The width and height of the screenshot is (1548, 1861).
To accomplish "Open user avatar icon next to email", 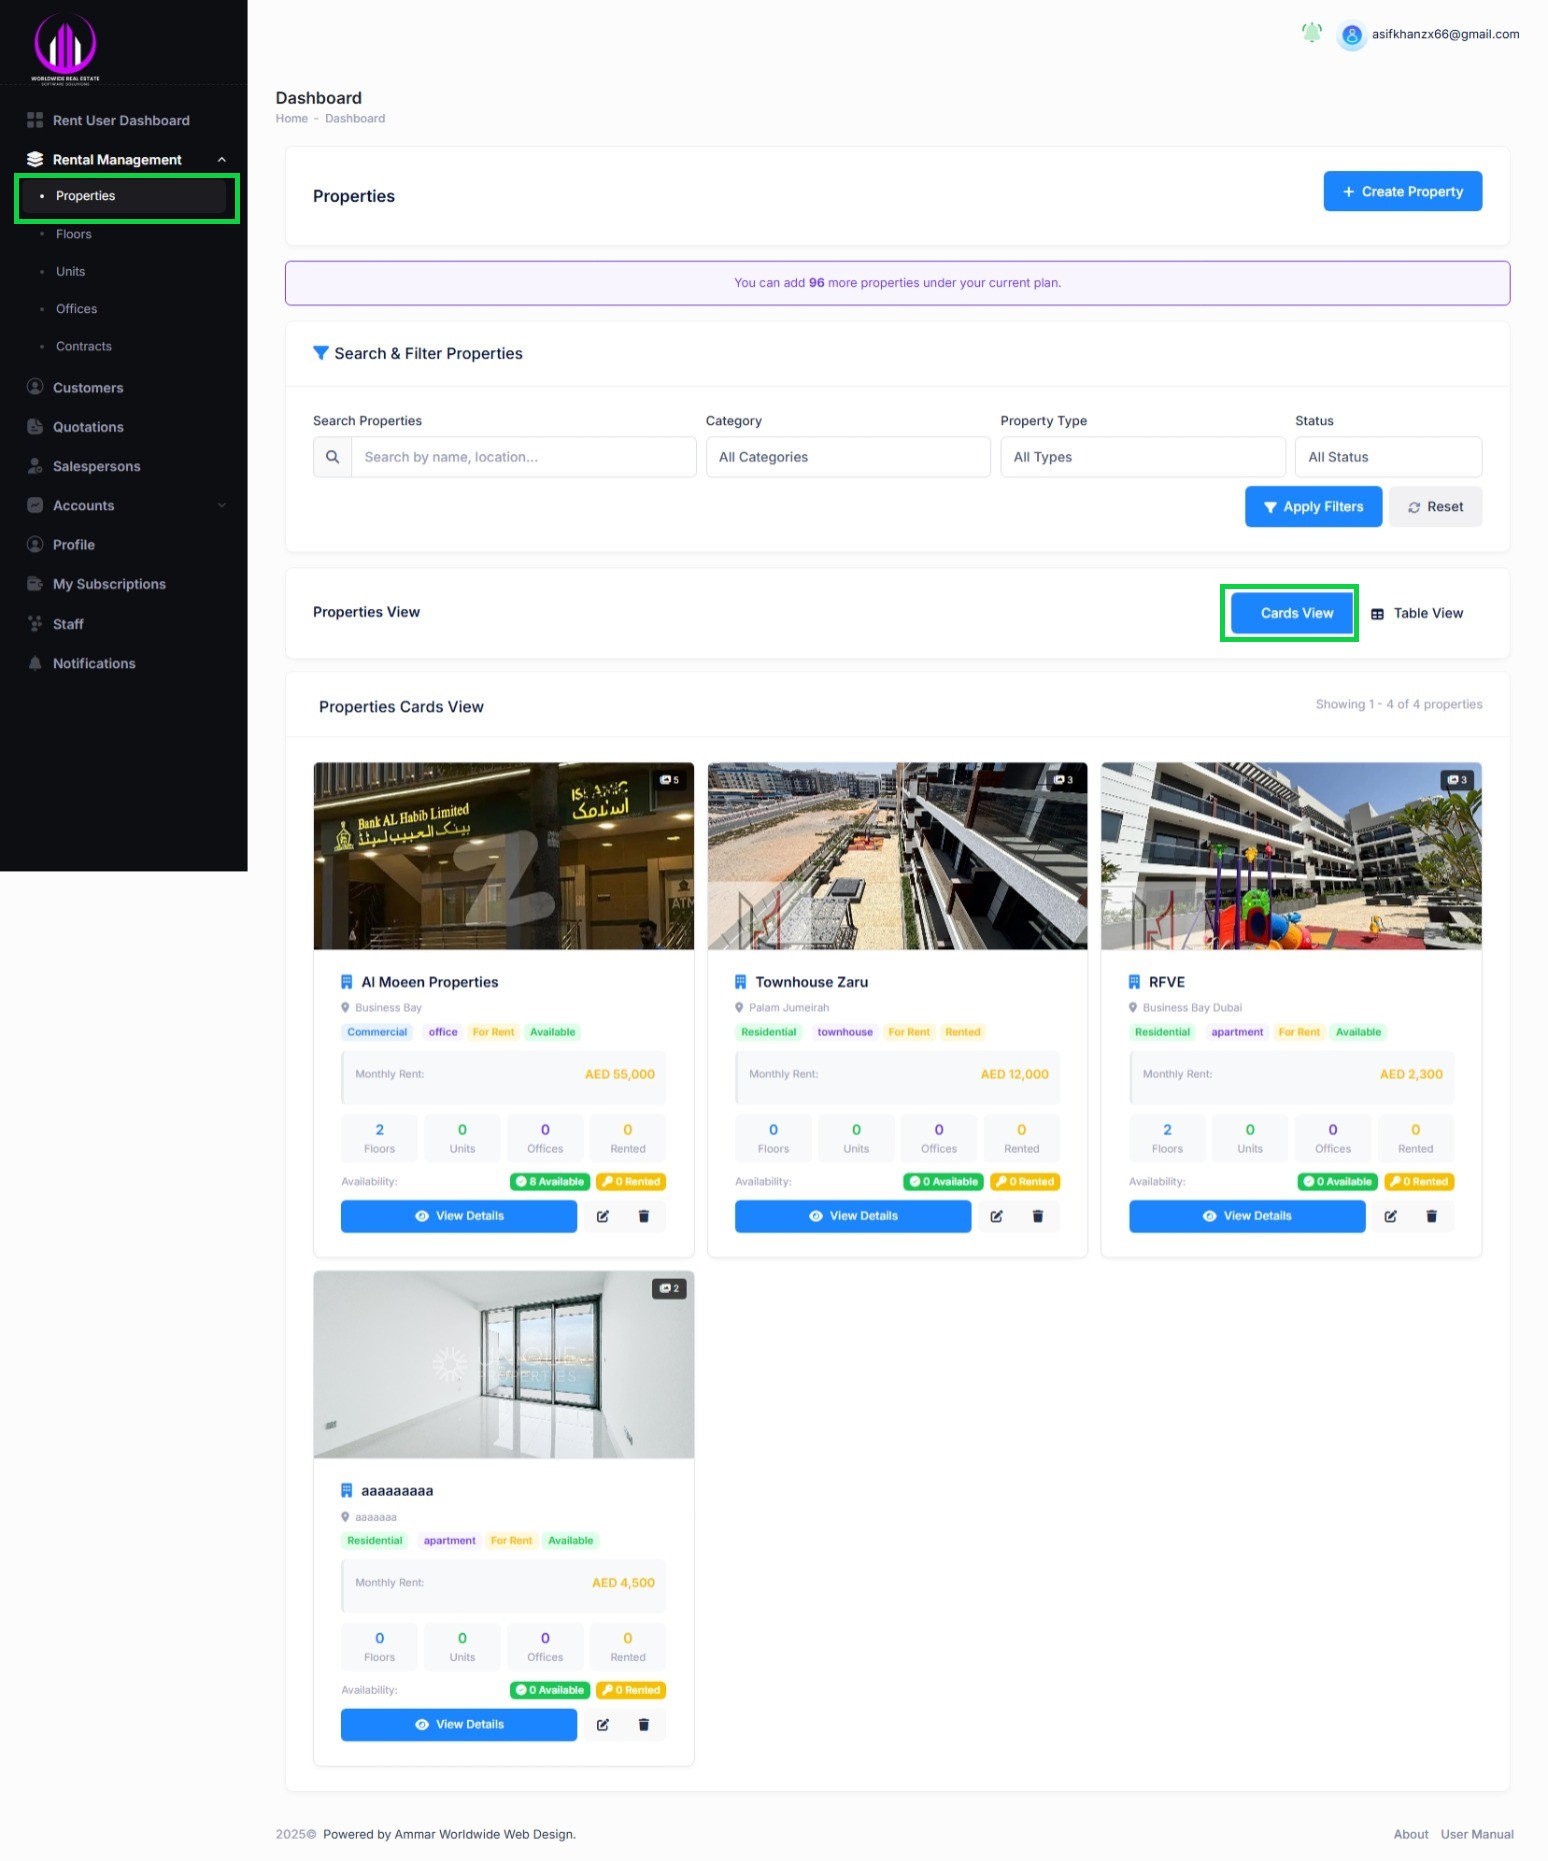I will click(x=1351, y=35).
